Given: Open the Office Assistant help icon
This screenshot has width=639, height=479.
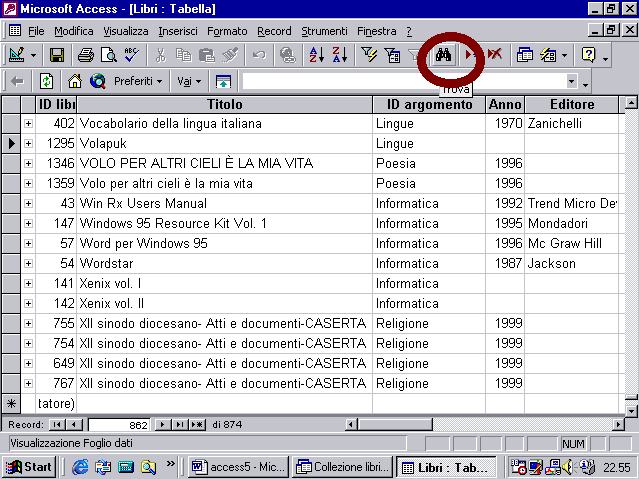Looking at the screenshot, I should [x=588, y=55].
